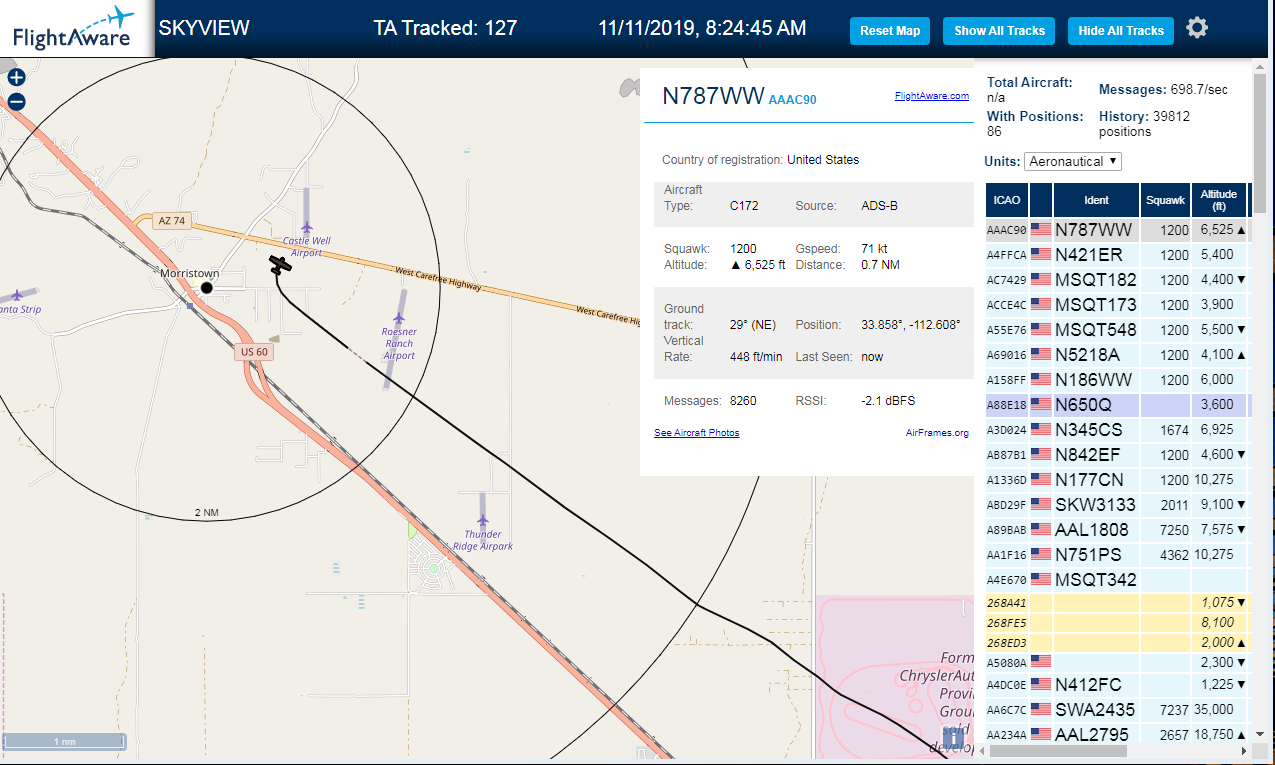Image resolution: width=1275 pixels, height=765 pixels.
Task: Sort table by Ident column header
Action: click(1096, 201)
